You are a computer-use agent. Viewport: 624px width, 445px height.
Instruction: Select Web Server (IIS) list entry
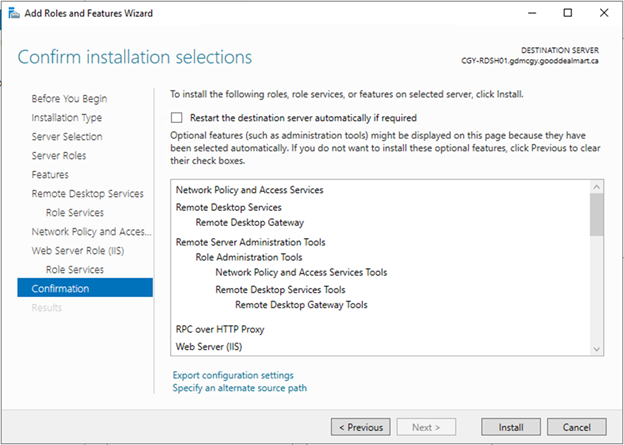coord(209,347)
